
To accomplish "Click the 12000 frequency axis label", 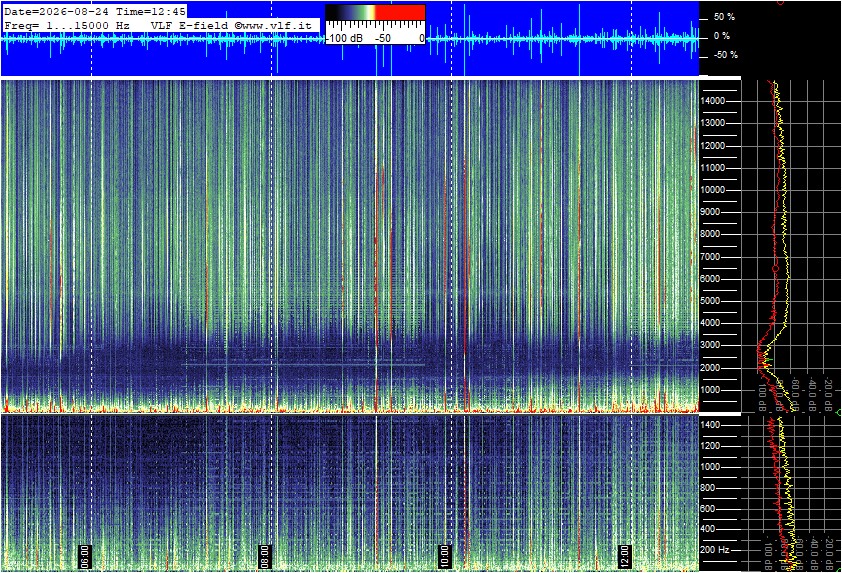I will point(713,146).
